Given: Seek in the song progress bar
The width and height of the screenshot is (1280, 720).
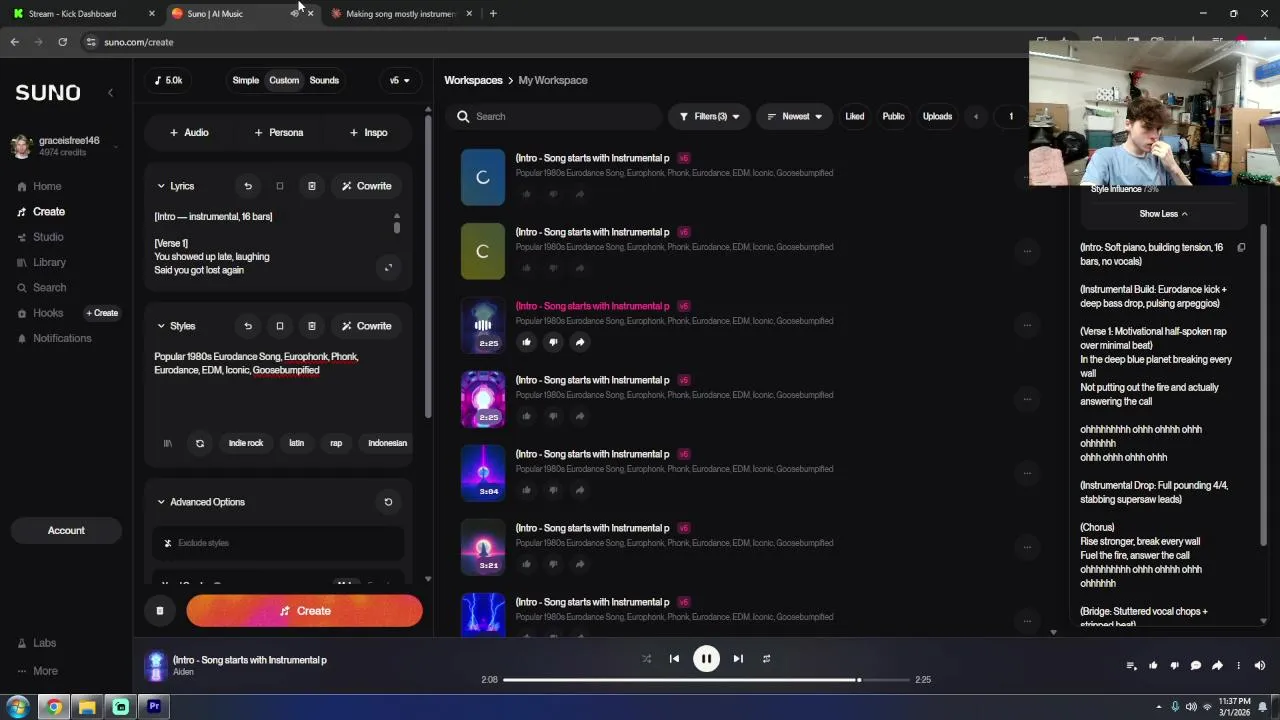Looking at the screenshot, I should coord(706,680).
